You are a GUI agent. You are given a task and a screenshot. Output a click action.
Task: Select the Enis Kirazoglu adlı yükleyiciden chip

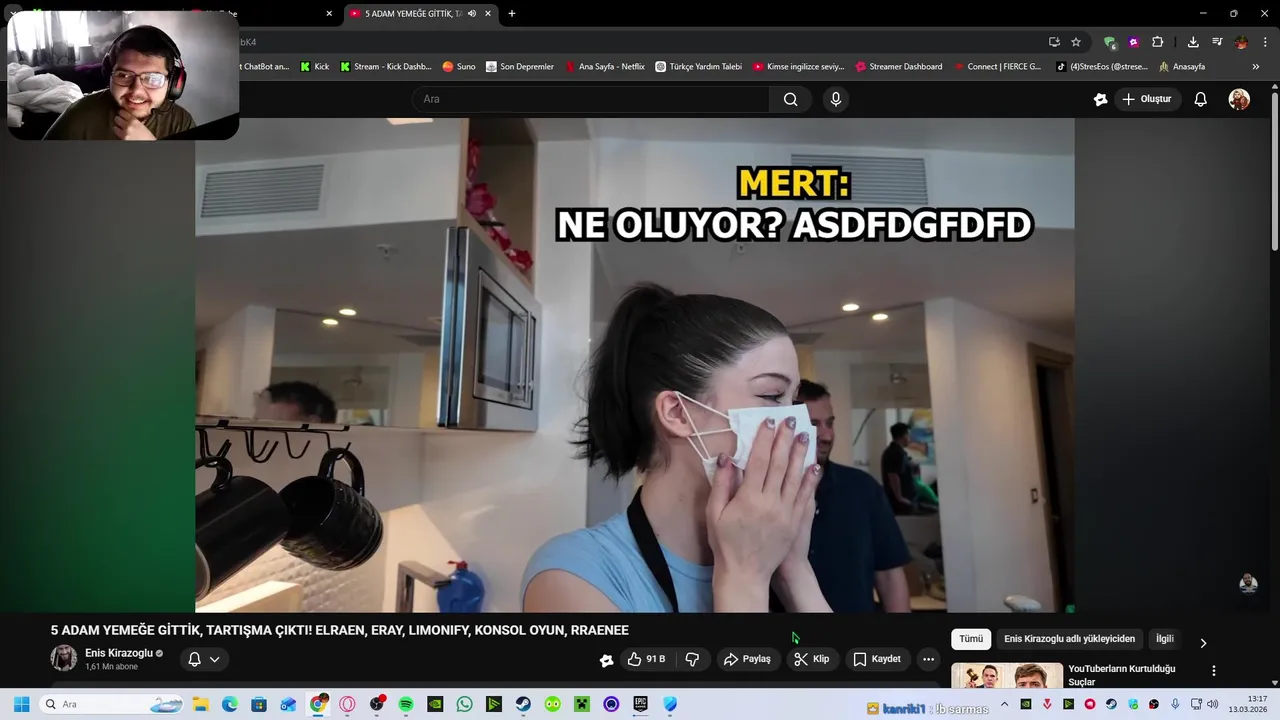[x=1069, y=639]
